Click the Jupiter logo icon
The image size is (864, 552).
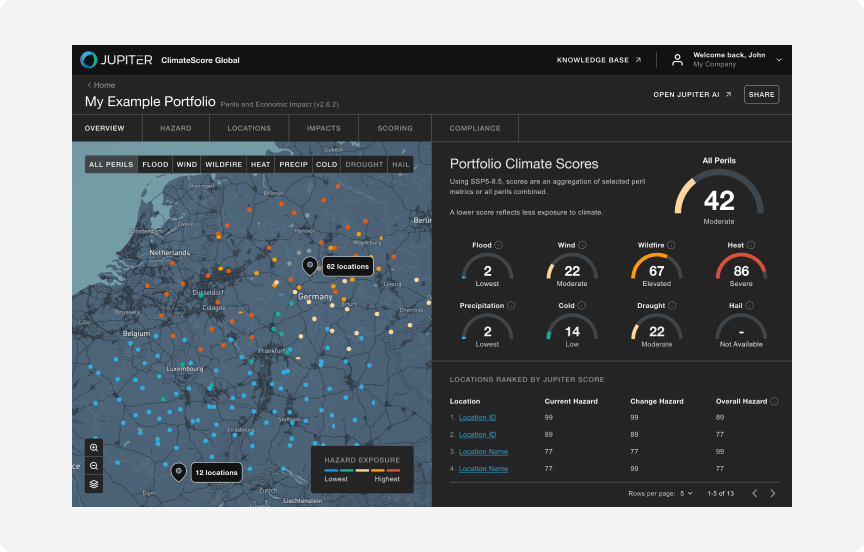pos(89,59)
